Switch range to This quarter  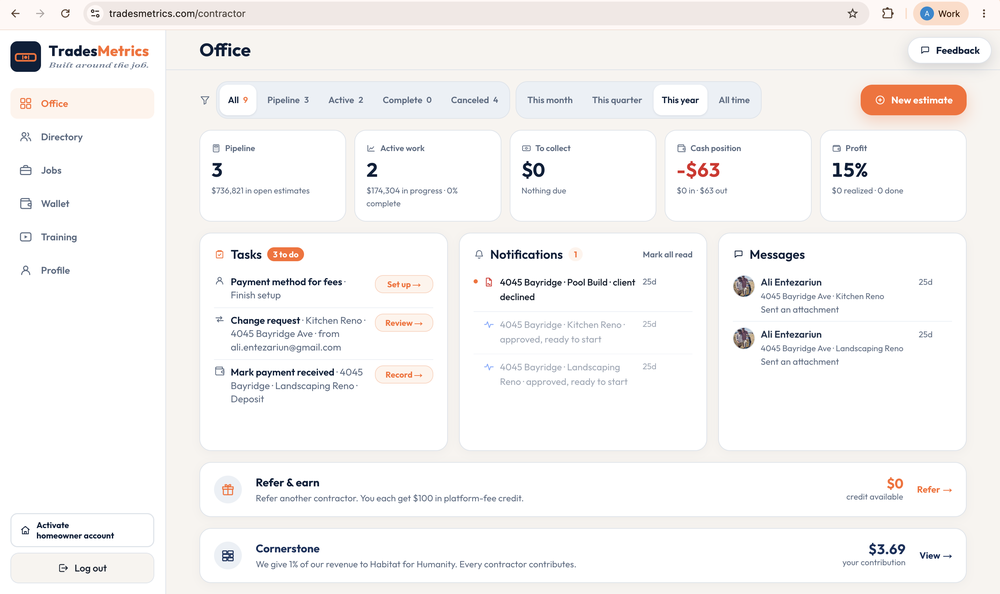617,100
